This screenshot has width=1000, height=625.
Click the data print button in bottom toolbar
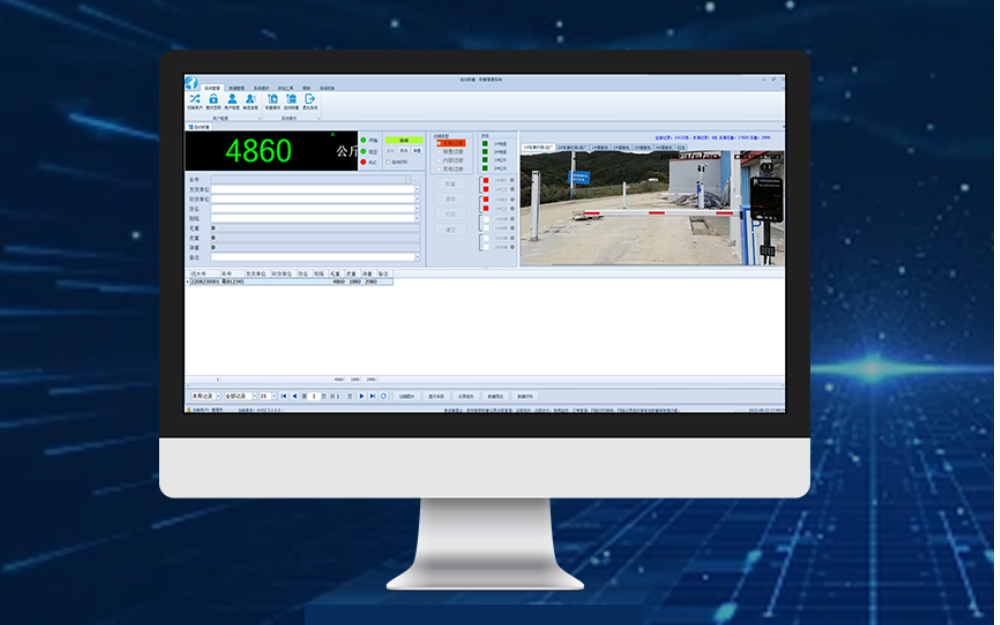525,396
